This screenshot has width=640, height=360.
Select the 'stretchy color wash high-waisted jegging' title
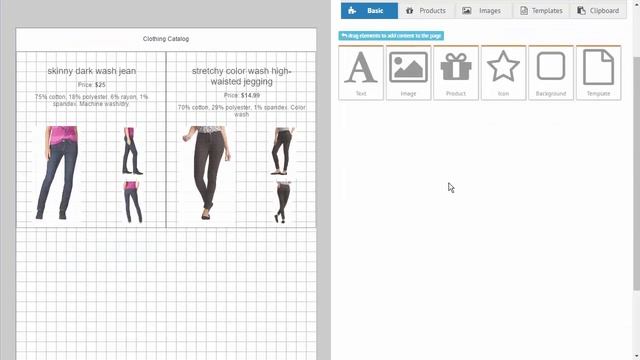point(242,76)
